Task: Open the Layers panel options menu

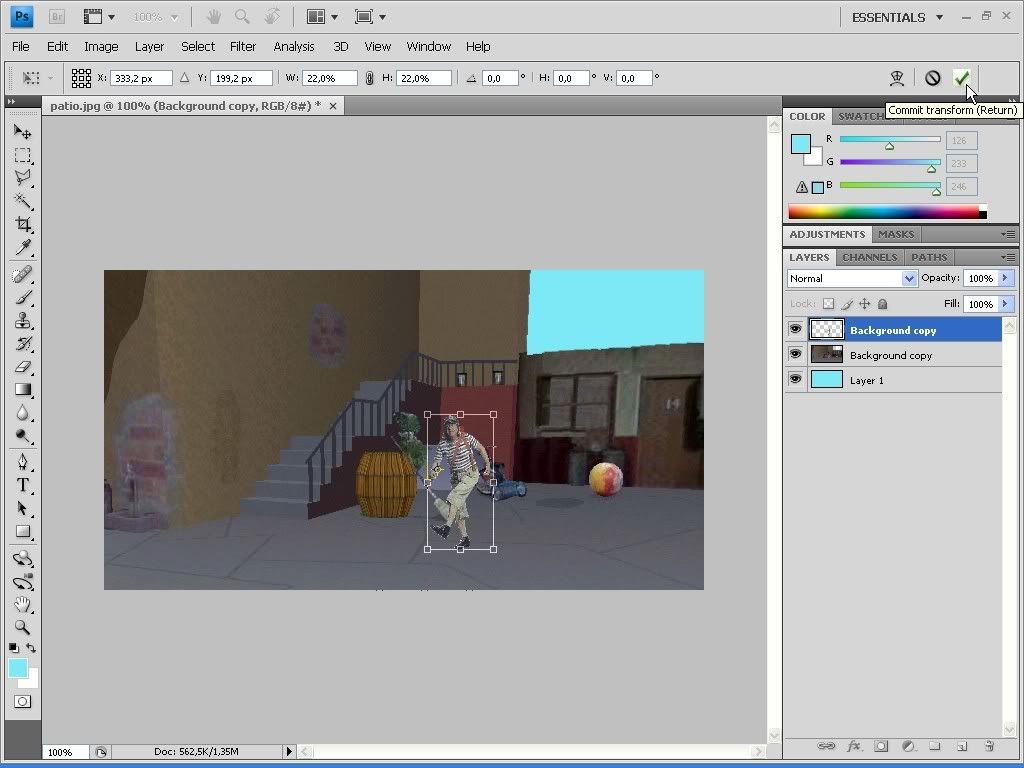Action: (1008, 257)
